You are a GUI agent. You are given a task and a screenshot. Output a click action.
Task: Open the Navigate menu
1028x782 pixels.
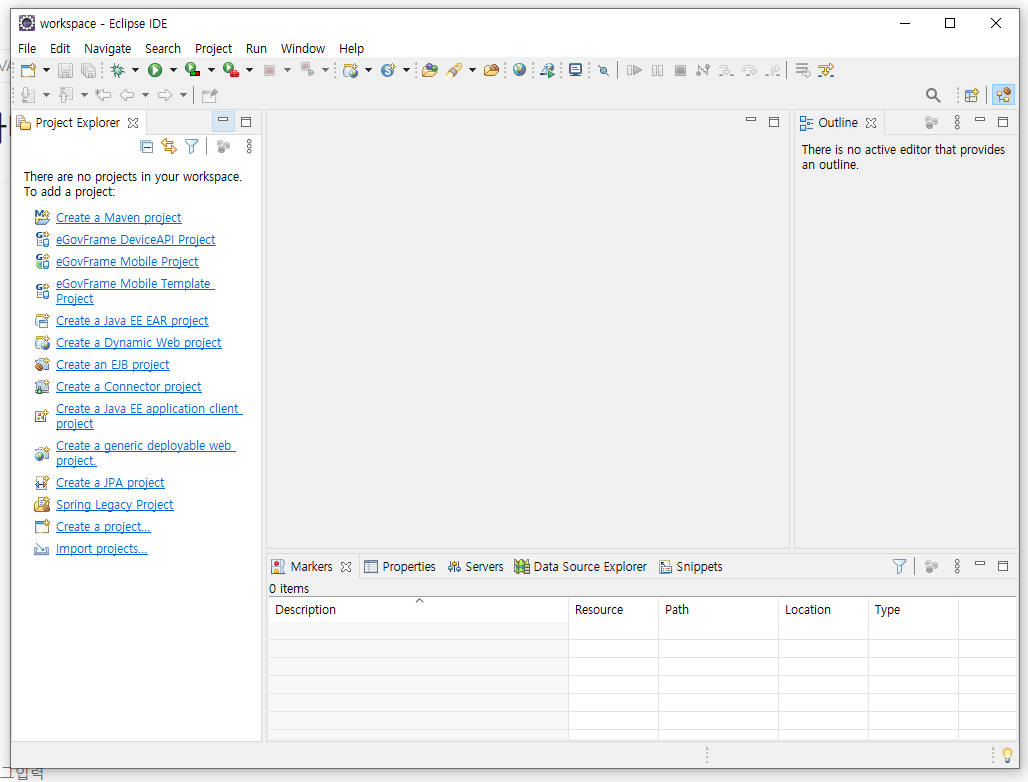[x=108, y=49]
